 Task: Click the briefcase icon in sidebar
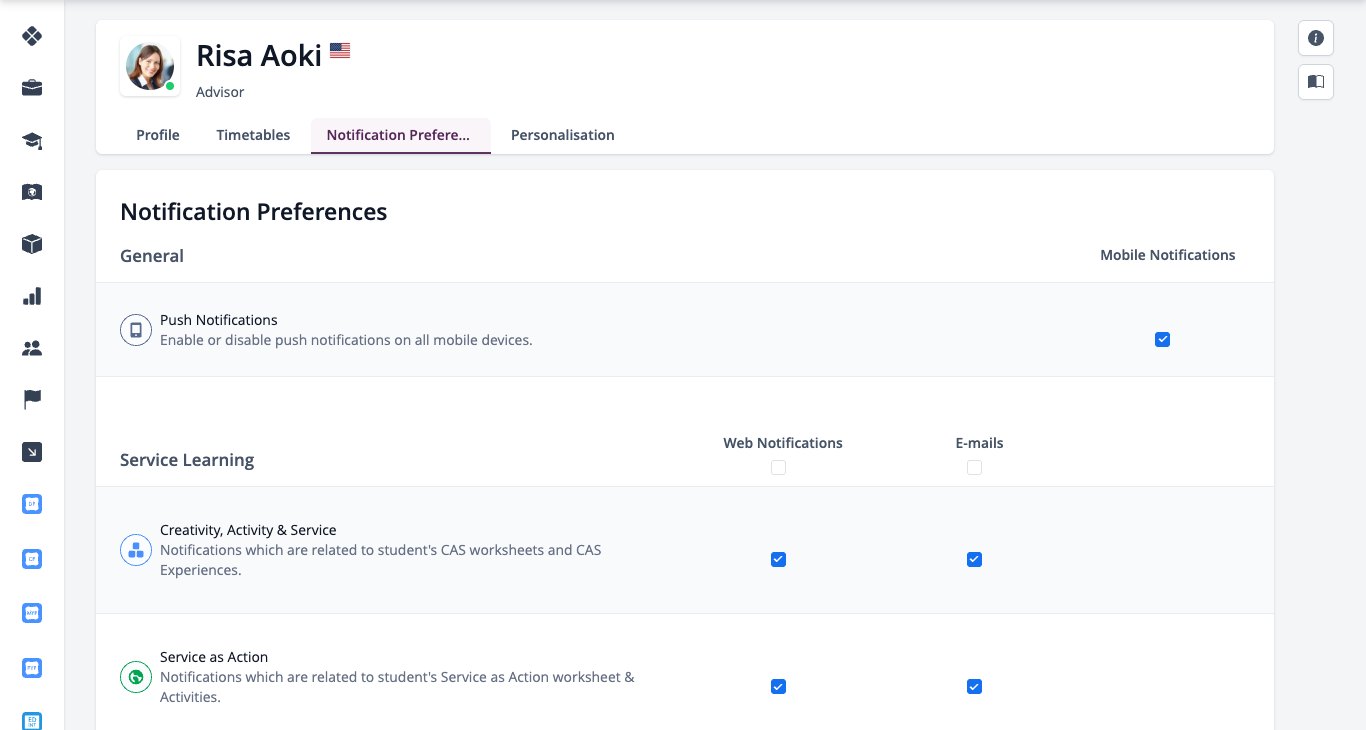(32, 88)
